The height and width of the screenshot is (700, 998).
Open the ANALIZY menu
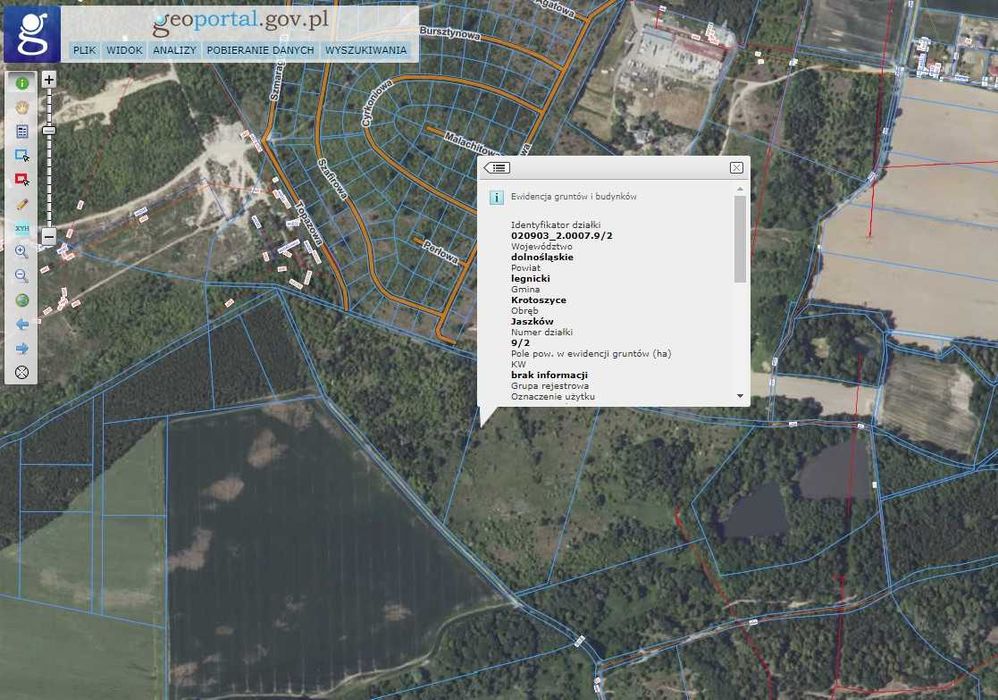tap(174, 50)
